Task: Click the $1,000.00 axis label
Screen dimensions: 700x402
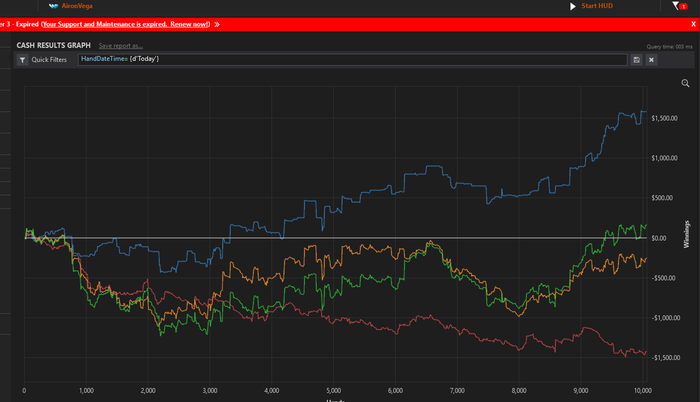Action: tap(664, 158)
